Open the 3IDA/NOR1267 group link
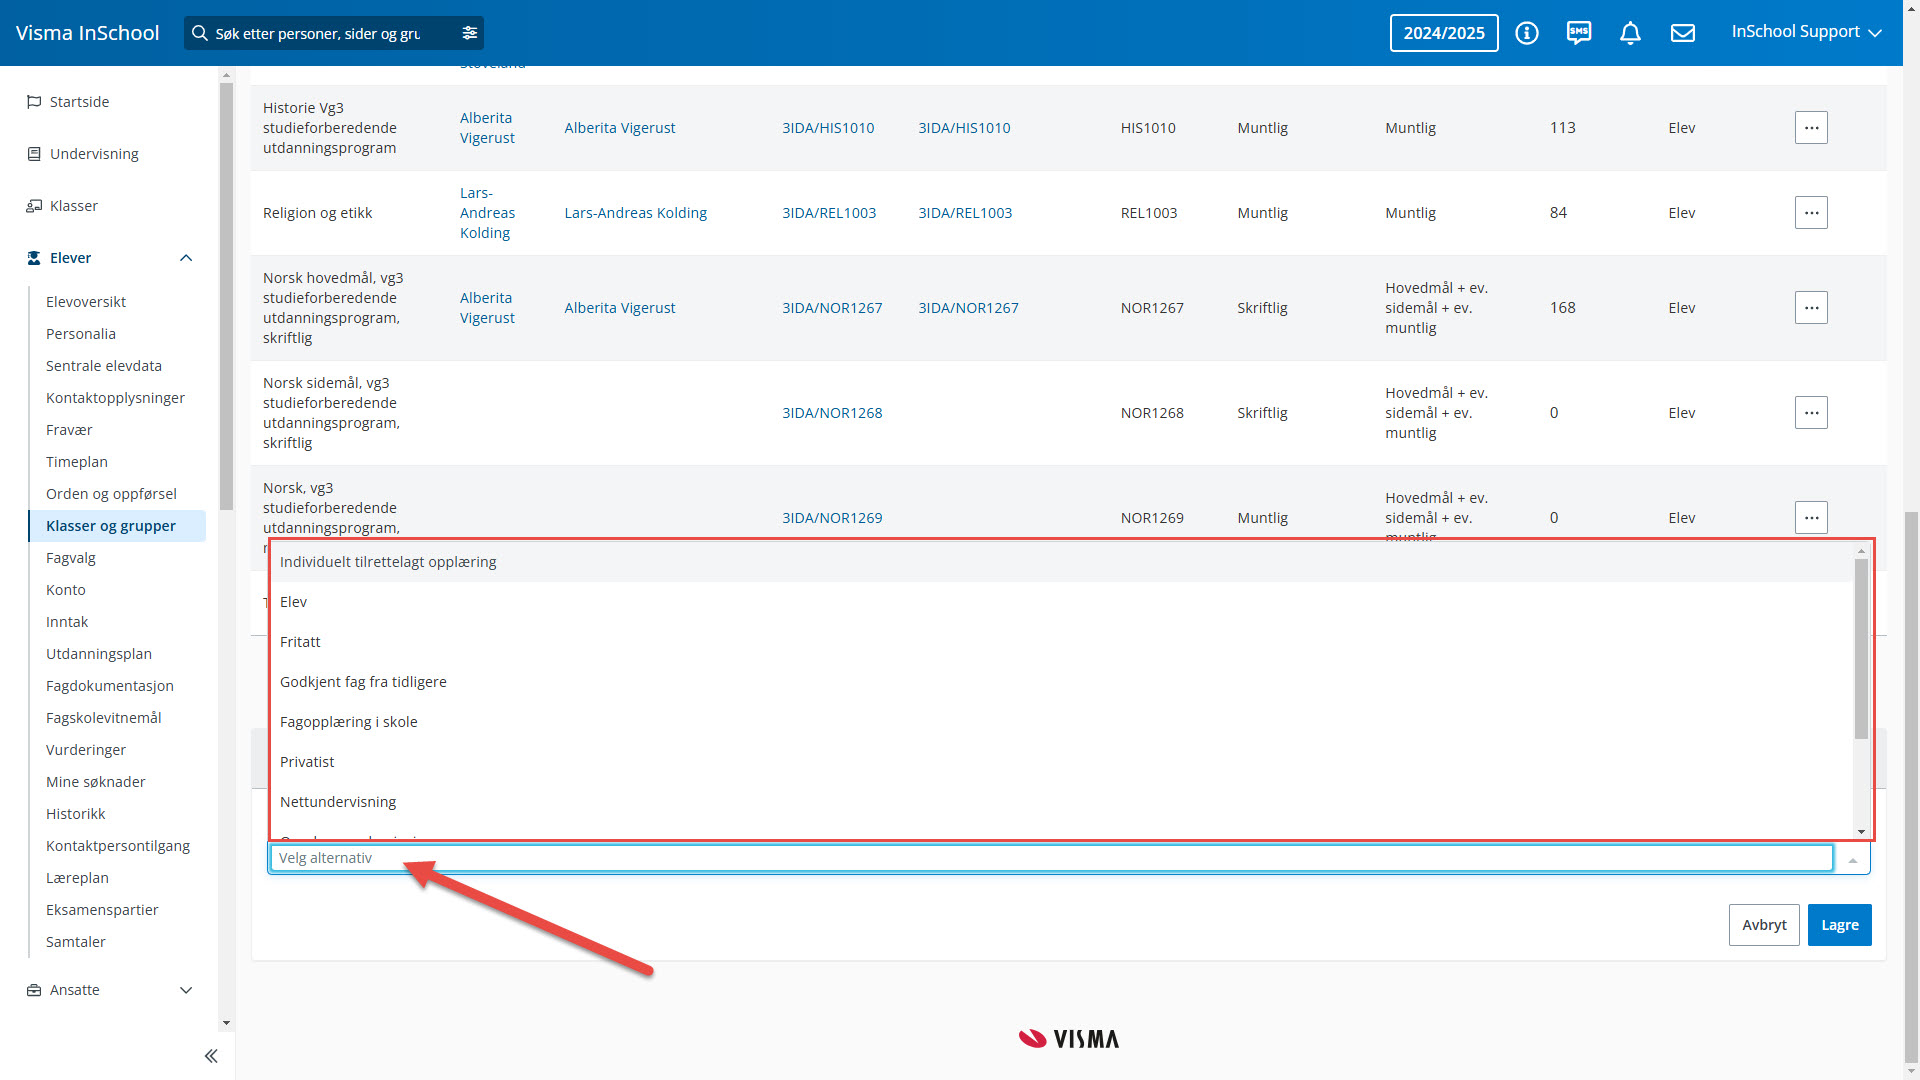Image resolution: width=1920 pixels, height=1080 pixels. (x=831, y=308)
